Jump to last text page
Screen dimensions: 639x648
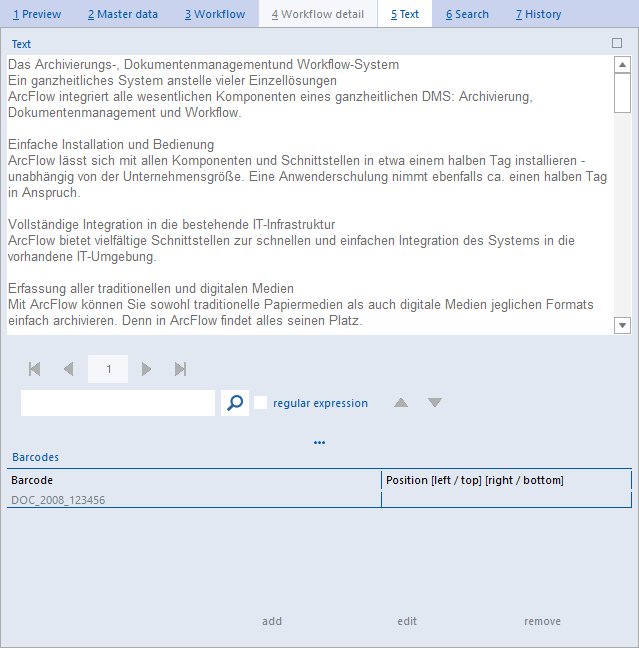181,369
